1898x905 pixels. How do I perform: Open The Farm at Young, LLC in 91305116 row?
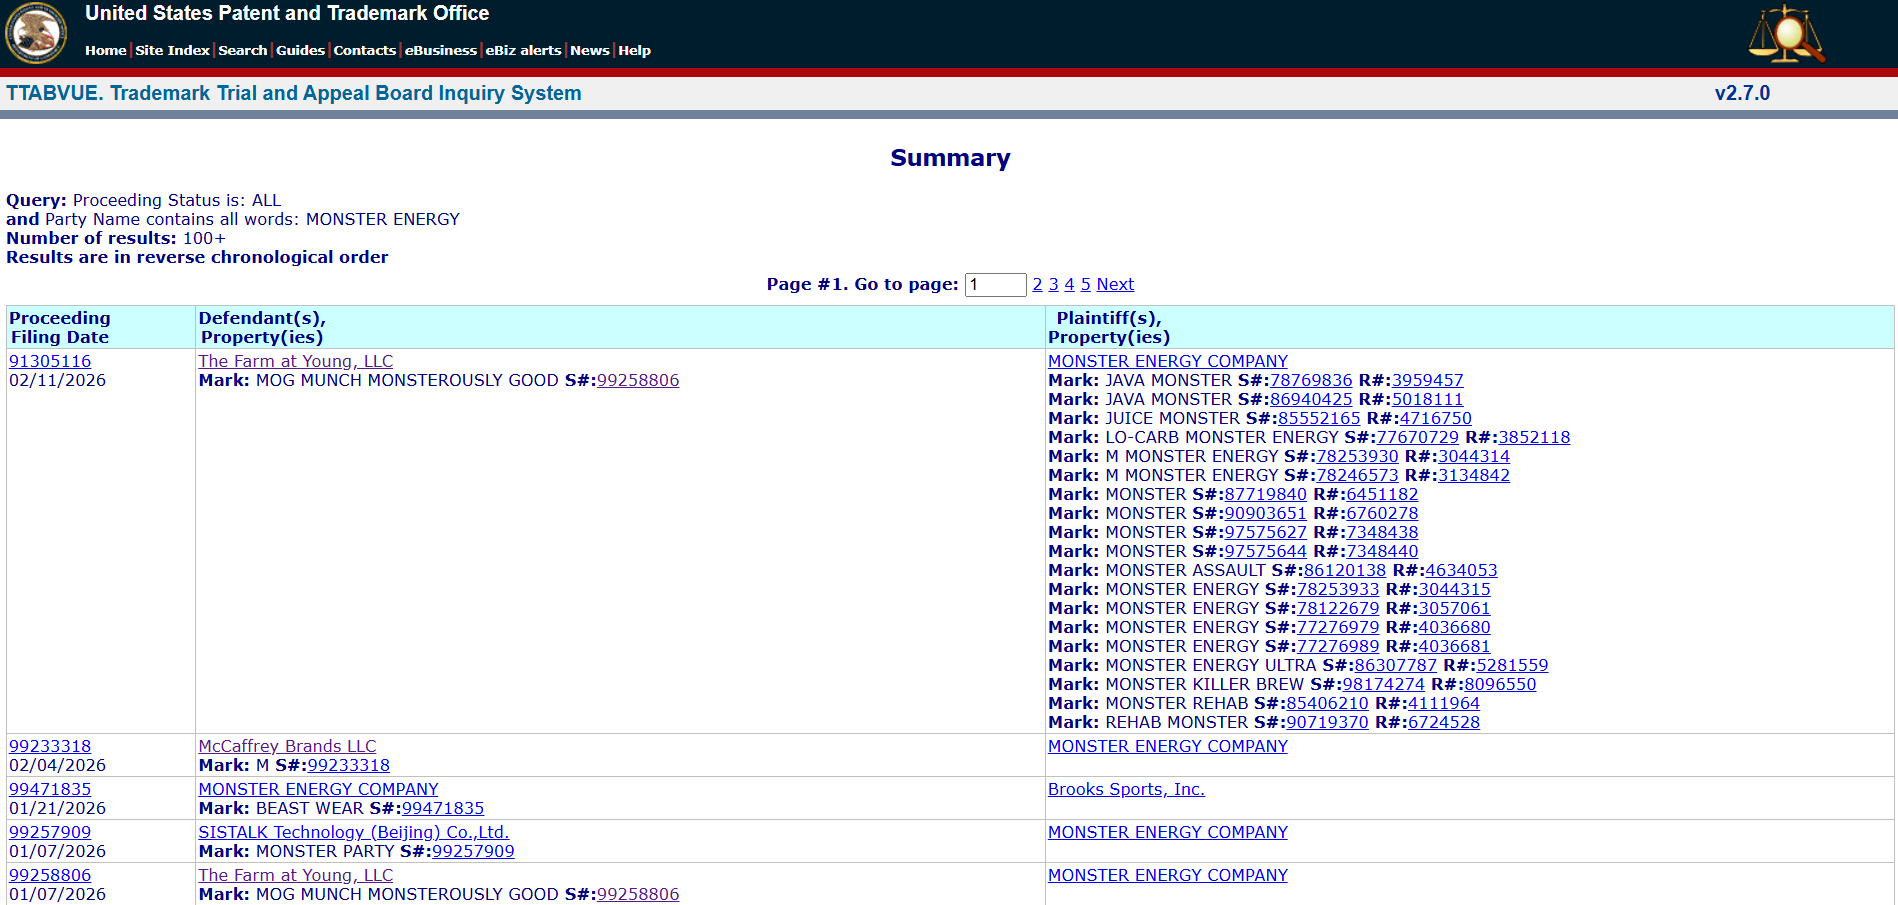[296, 361]
